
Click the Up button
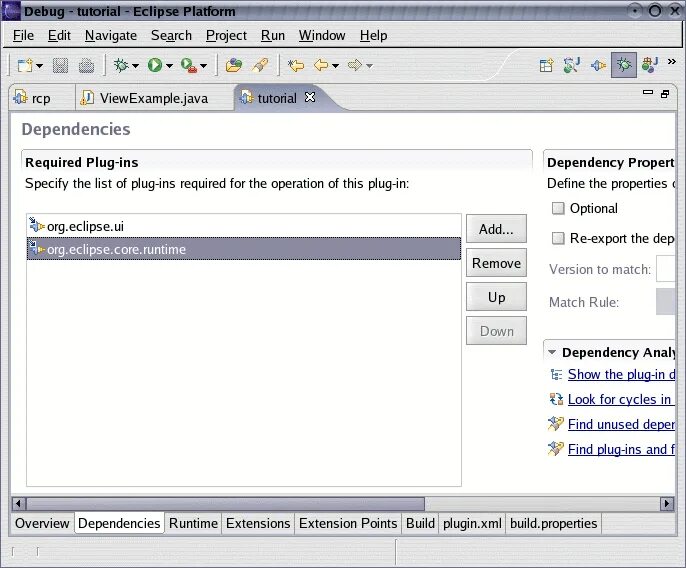(x=496, y=297)
